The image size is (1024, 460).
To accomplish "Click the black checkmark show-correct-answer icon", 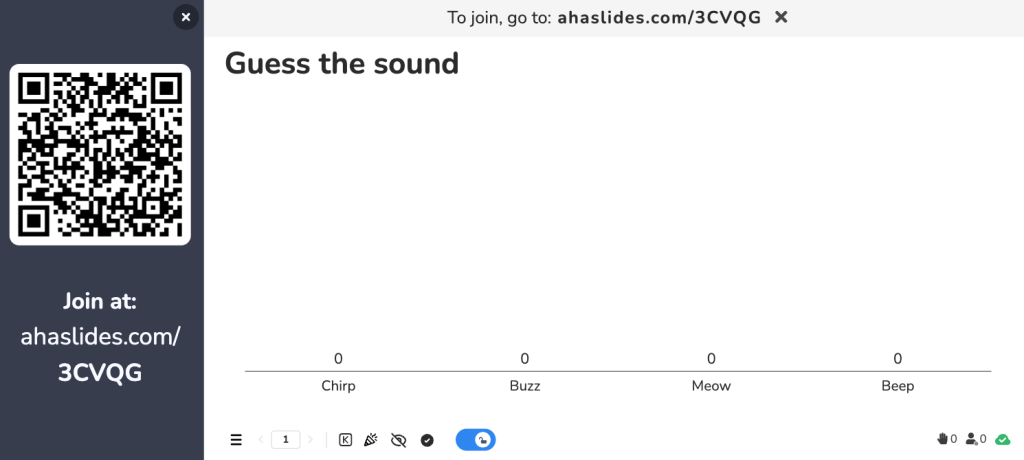I will pos(427,440).
